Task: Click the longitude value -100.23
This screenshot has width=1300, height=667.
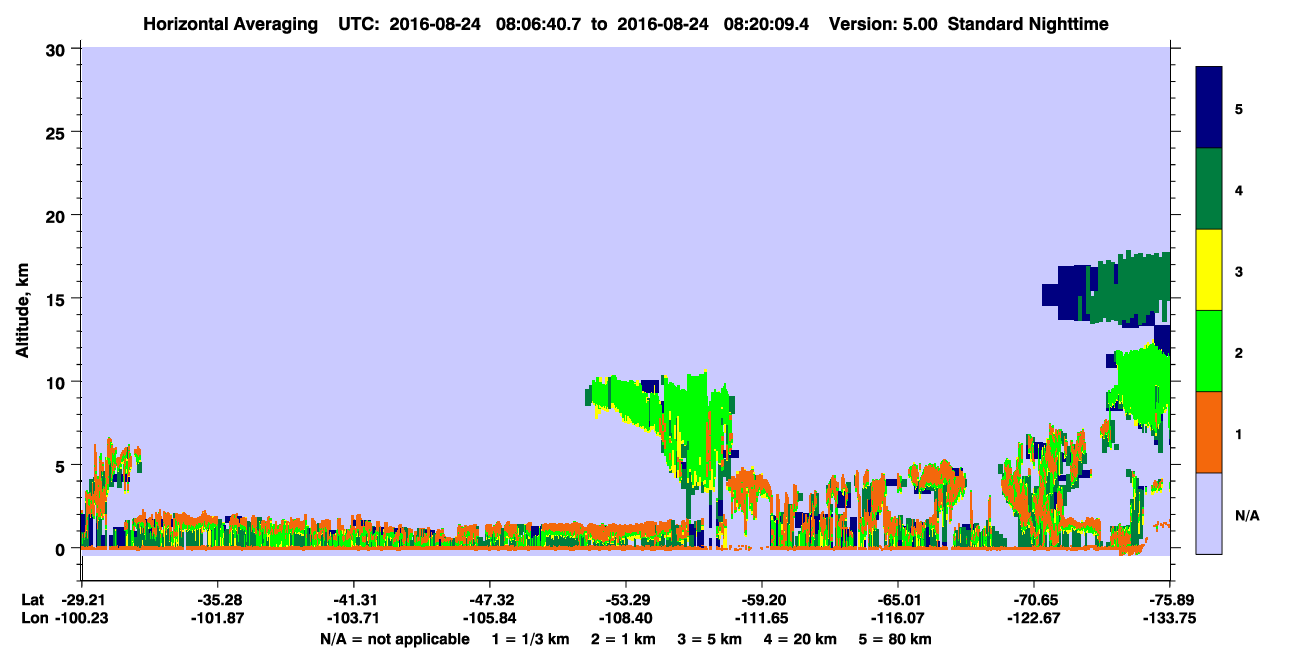Action: point(81,618)
